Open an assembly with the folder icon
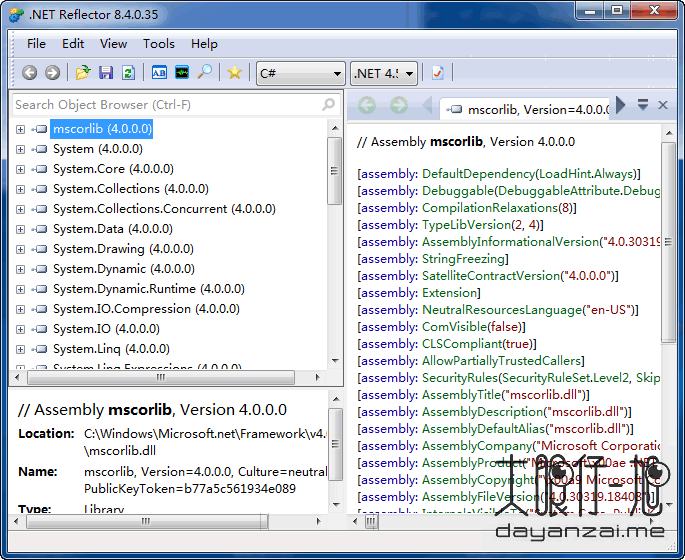The image size is (685, 560). [83, 73]
